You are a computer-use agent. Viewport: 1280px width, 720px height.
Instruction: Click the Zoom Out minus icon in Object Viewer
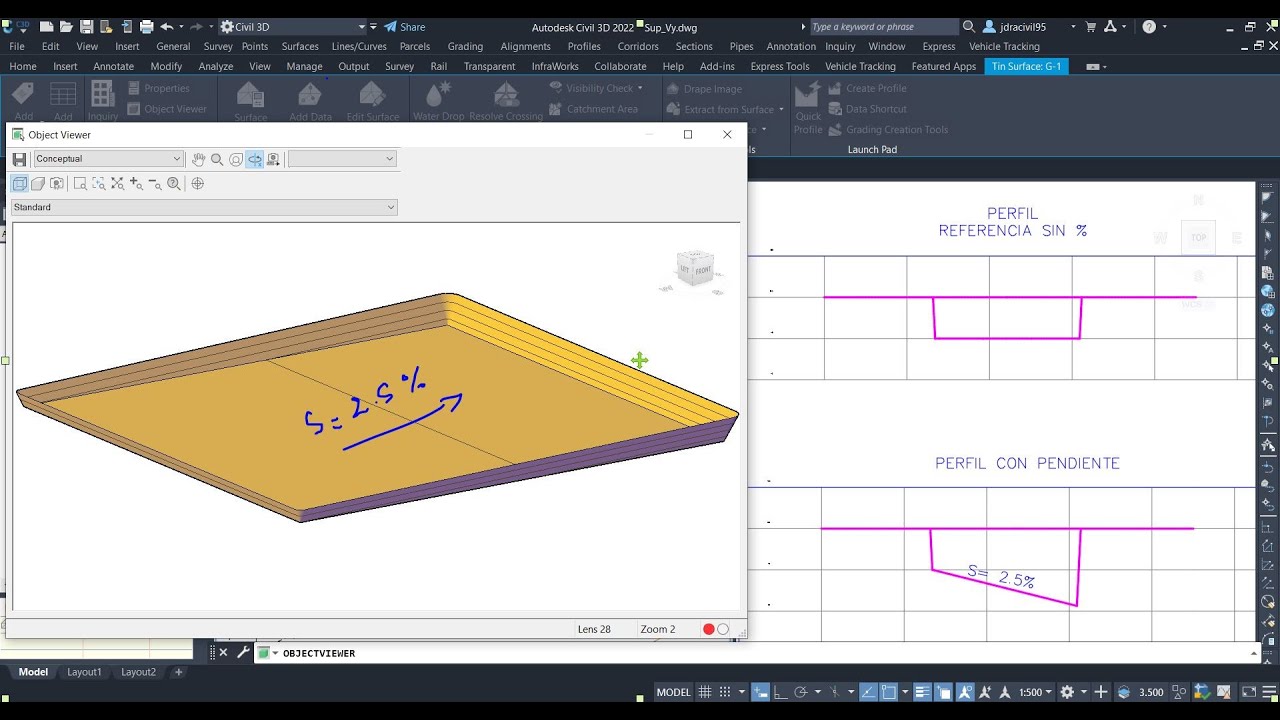(155, 184)
